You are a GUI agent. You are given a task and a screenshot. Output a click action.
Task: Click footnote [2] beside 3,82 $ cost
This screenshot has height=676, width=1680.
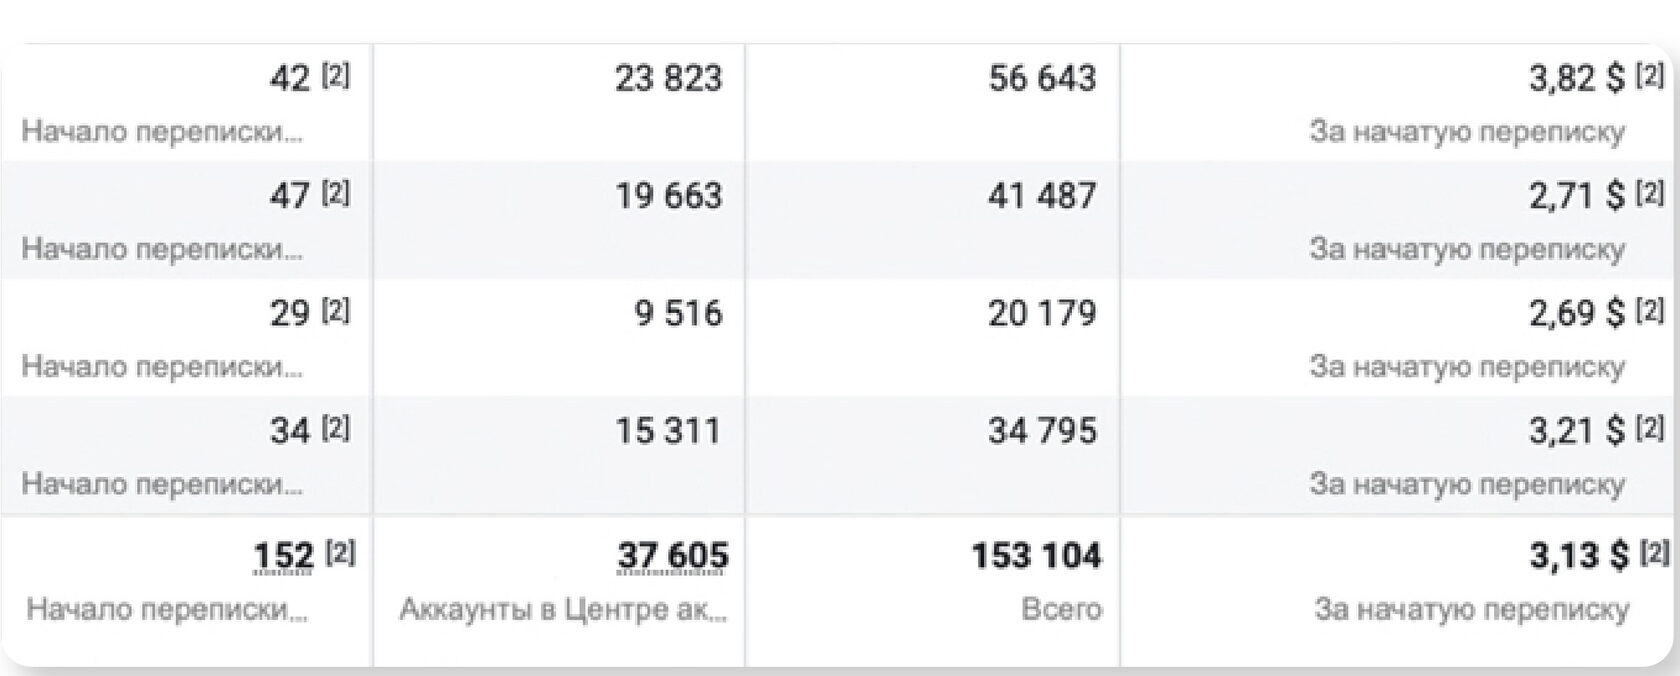(1650, 75)
